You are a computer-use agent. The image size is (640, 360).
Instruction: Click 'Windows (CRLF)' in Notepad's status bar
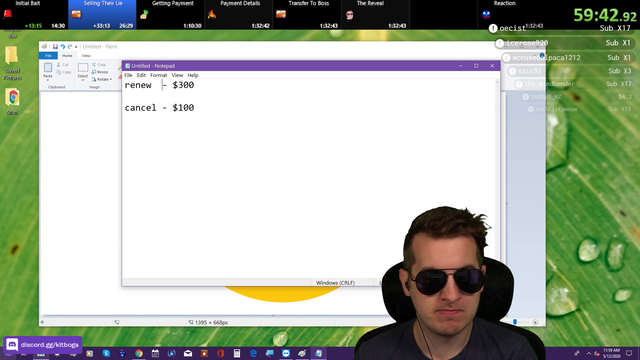click(x=335, y=282)
